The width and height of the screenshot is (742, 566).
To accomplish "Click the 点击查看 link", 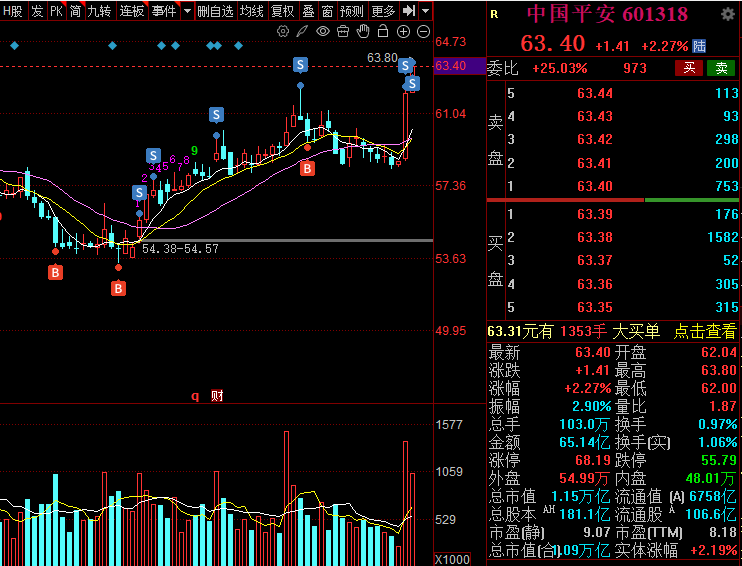I will pyautogui.click(x=705, y=331).
